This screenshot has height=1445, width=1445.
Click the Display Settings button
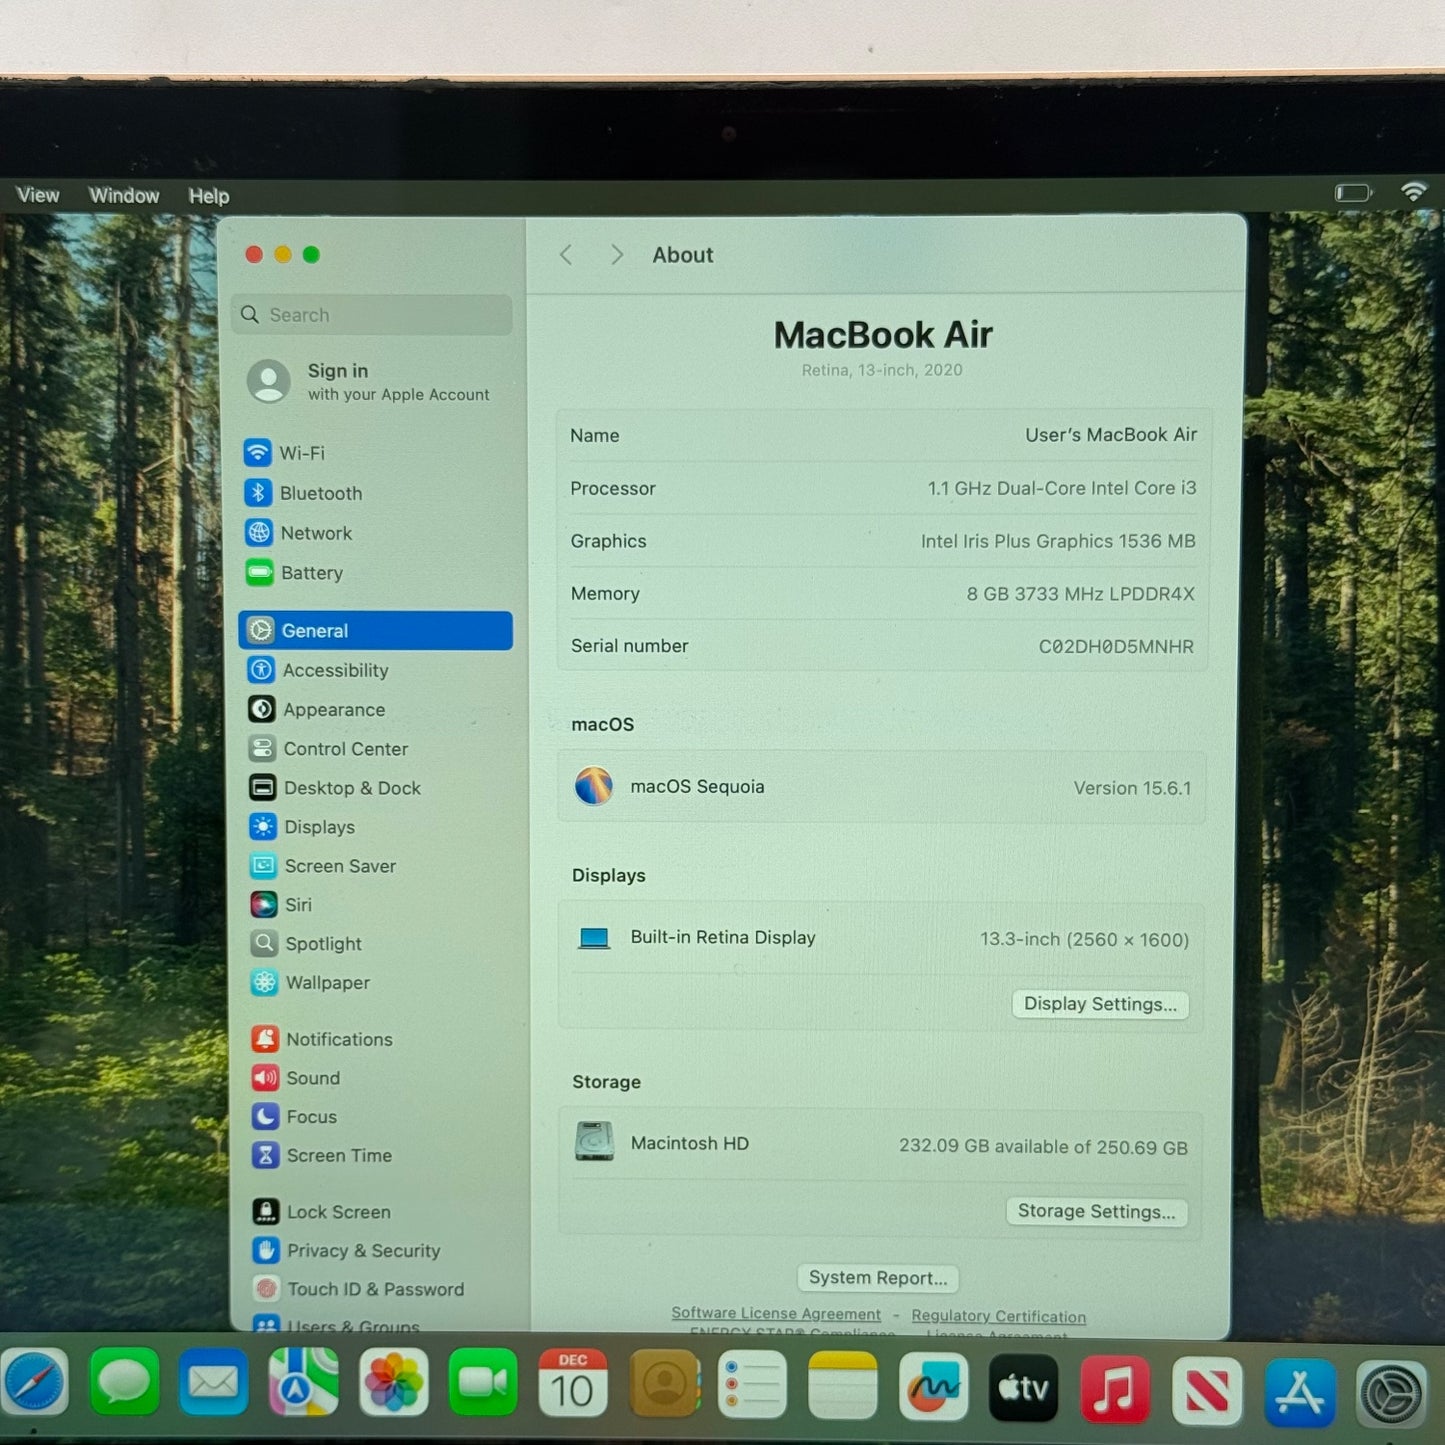pyautogui.click(x=1099, y=1004)
